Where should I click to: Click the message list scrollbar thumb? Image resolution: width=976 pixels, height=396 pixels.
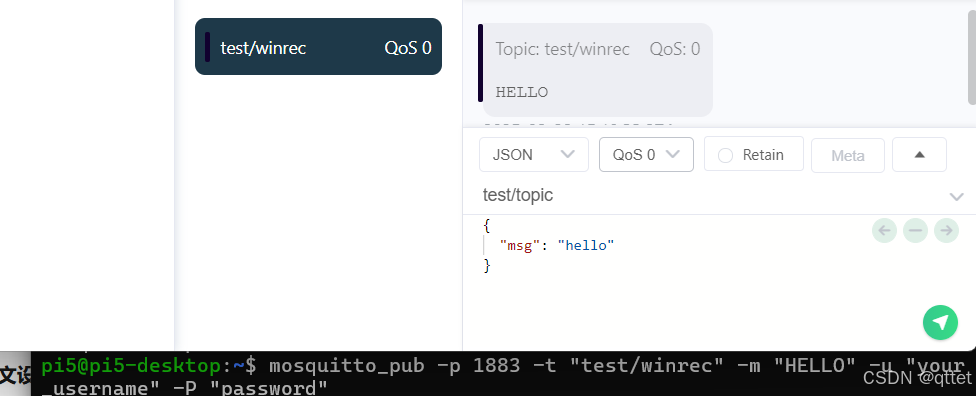click(x=972, y=59)
